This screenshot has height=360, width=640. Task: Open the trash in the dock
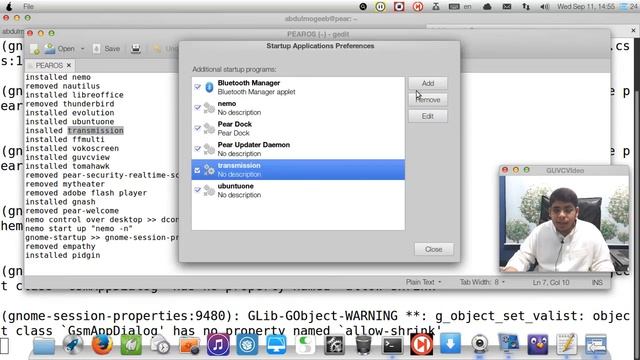point(363,345)
